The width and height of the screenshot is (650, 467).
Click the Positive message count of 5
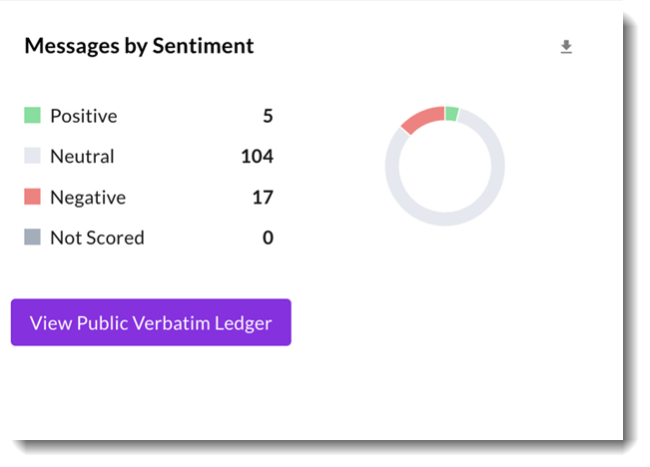tap(268, 116)
